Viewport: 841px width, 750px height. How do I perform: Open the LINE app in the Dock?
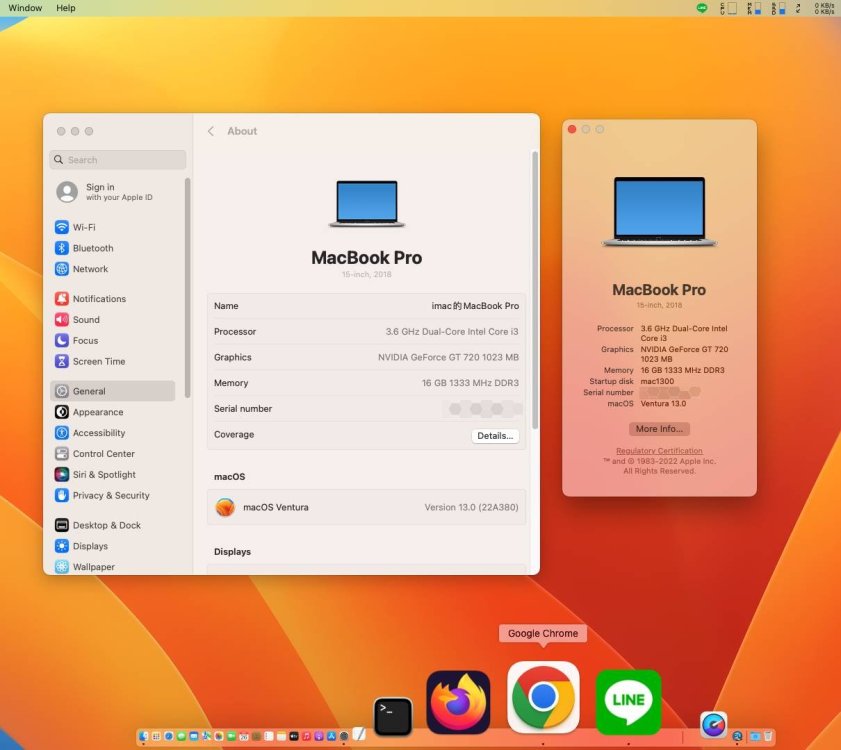click(x=628, y=702)
